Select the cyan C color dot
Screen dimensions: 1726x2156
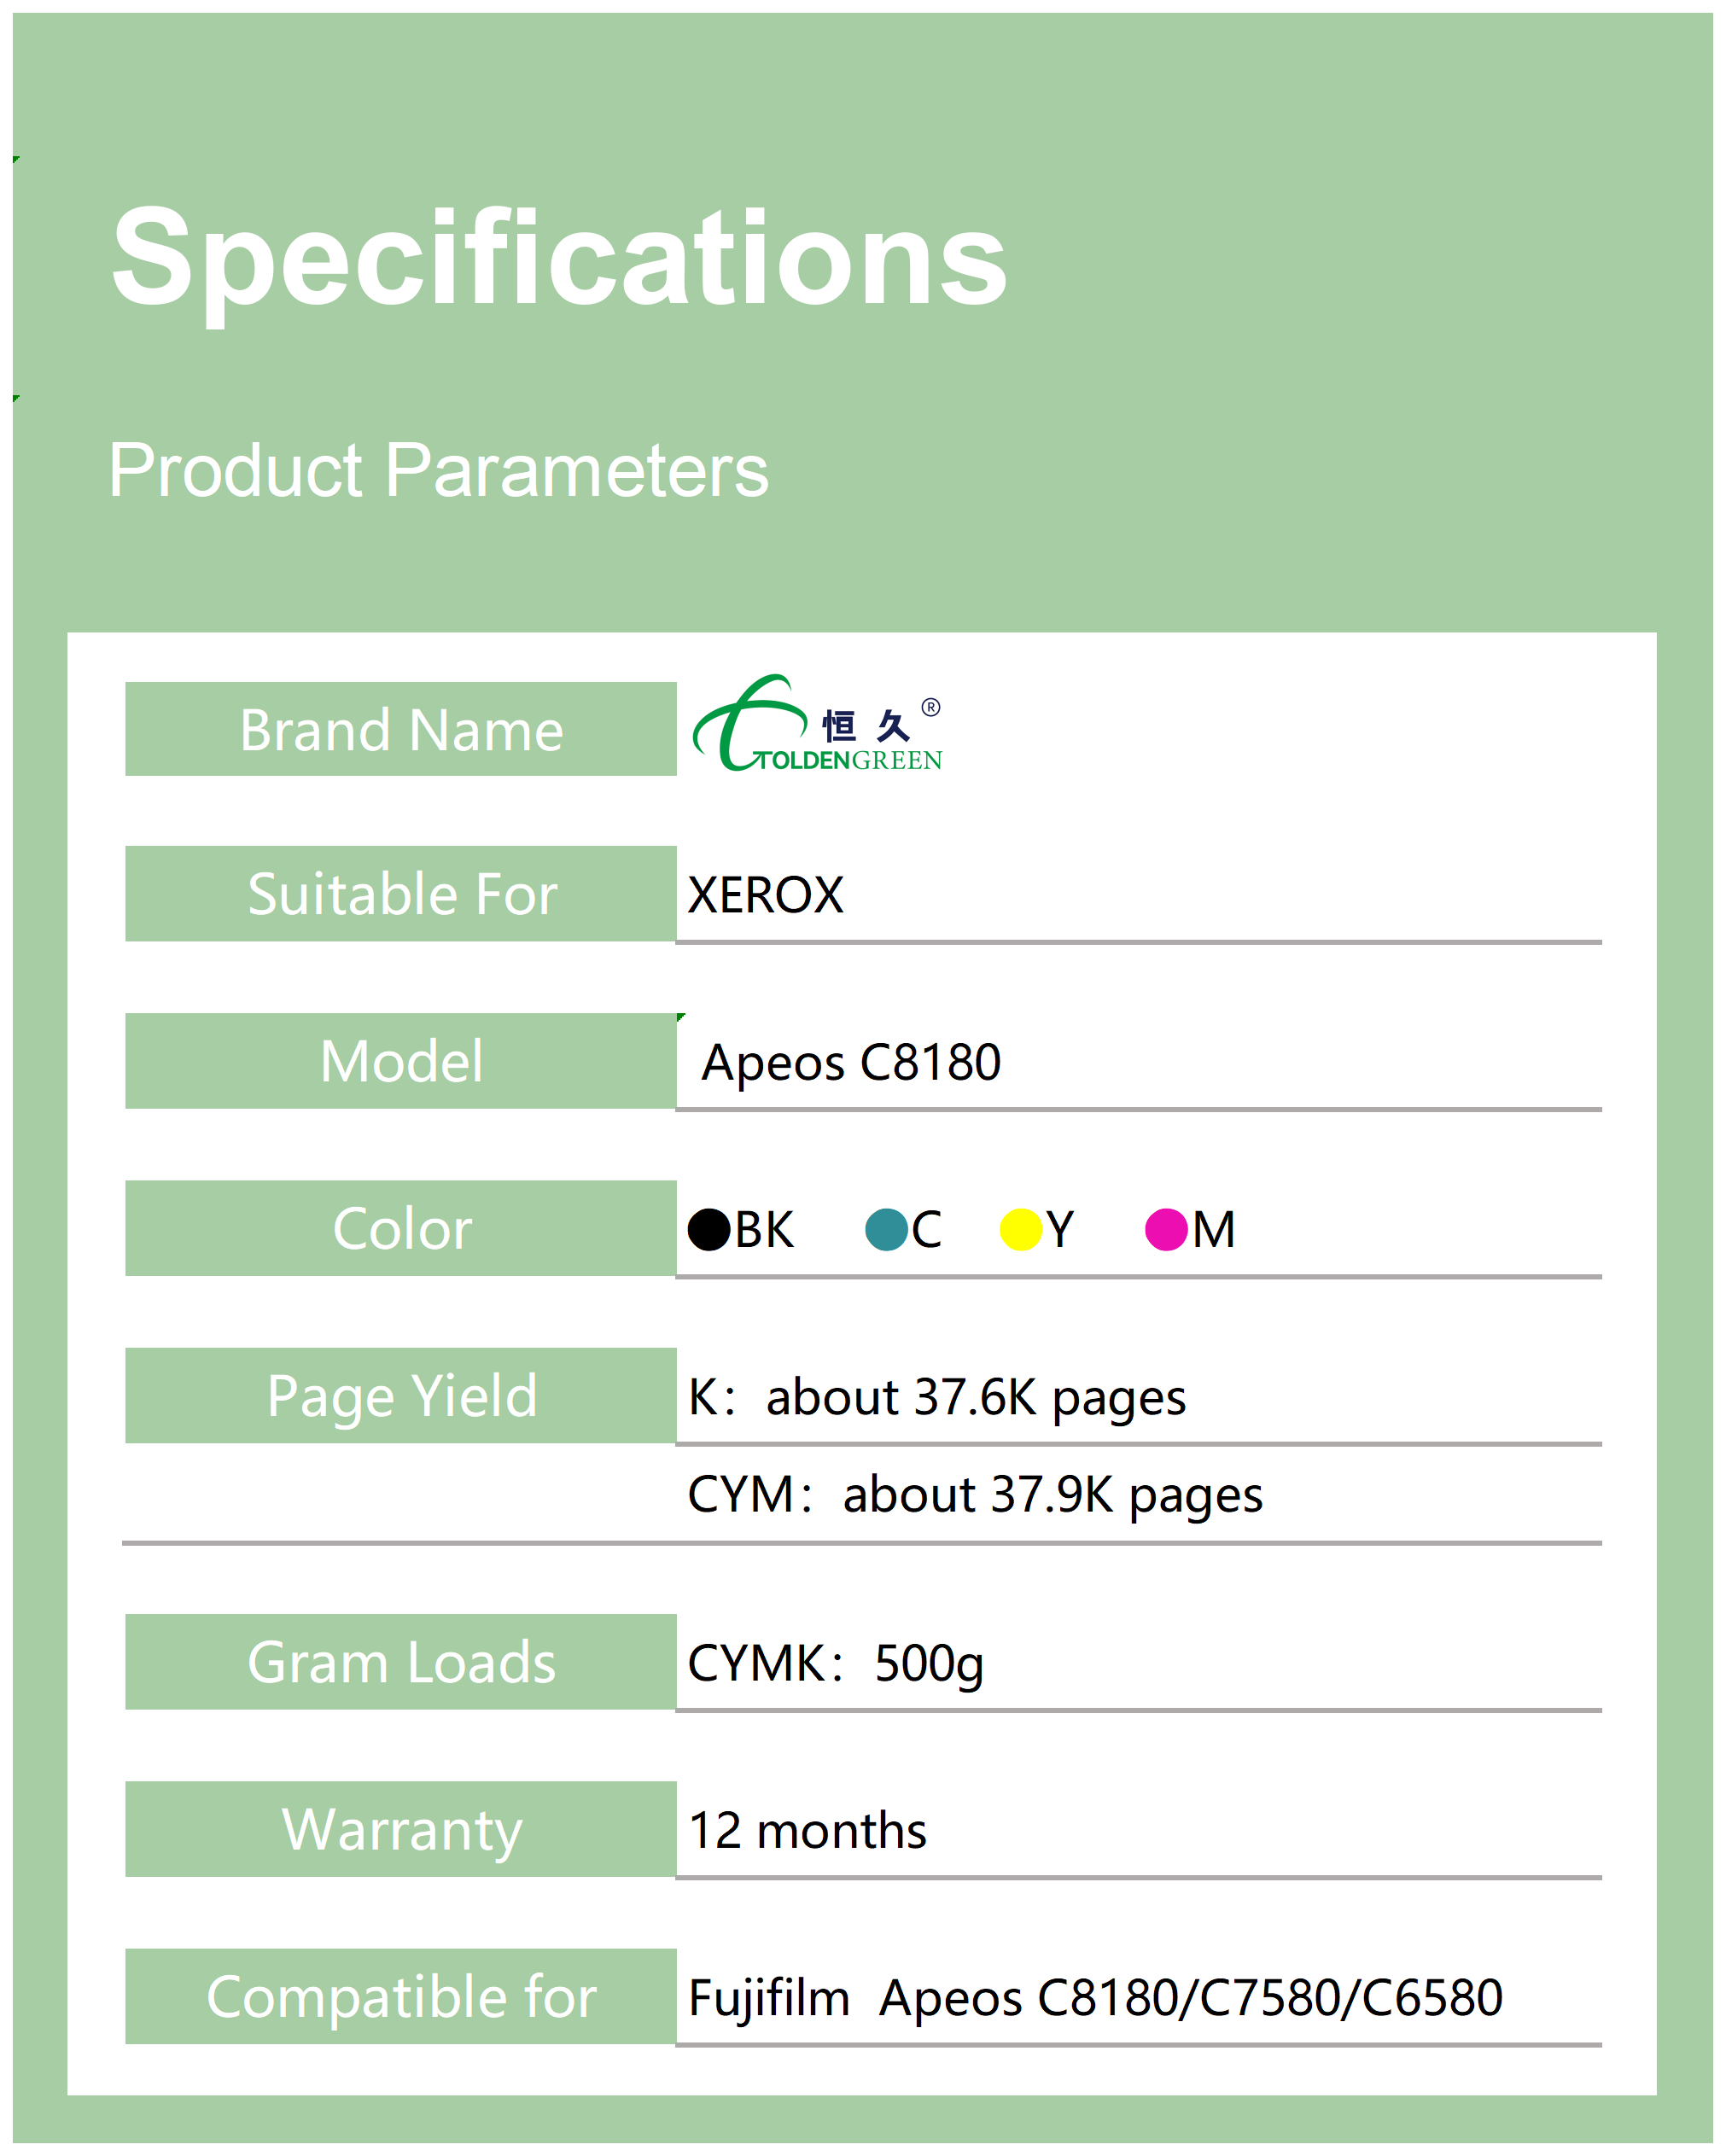pyautogui.click(x=886, y=1229)
